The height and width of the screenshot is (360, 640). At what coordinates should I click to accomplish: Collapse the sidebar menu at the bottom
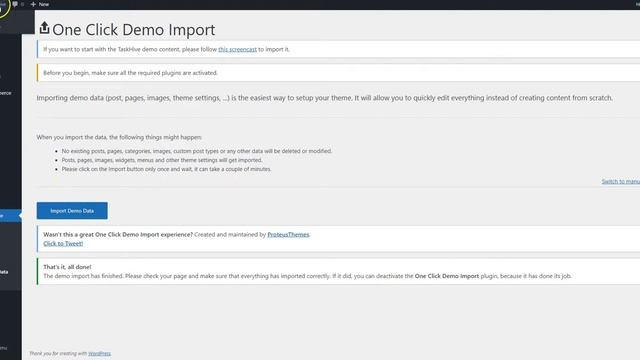pyautogui.click(x=4, y=348)
